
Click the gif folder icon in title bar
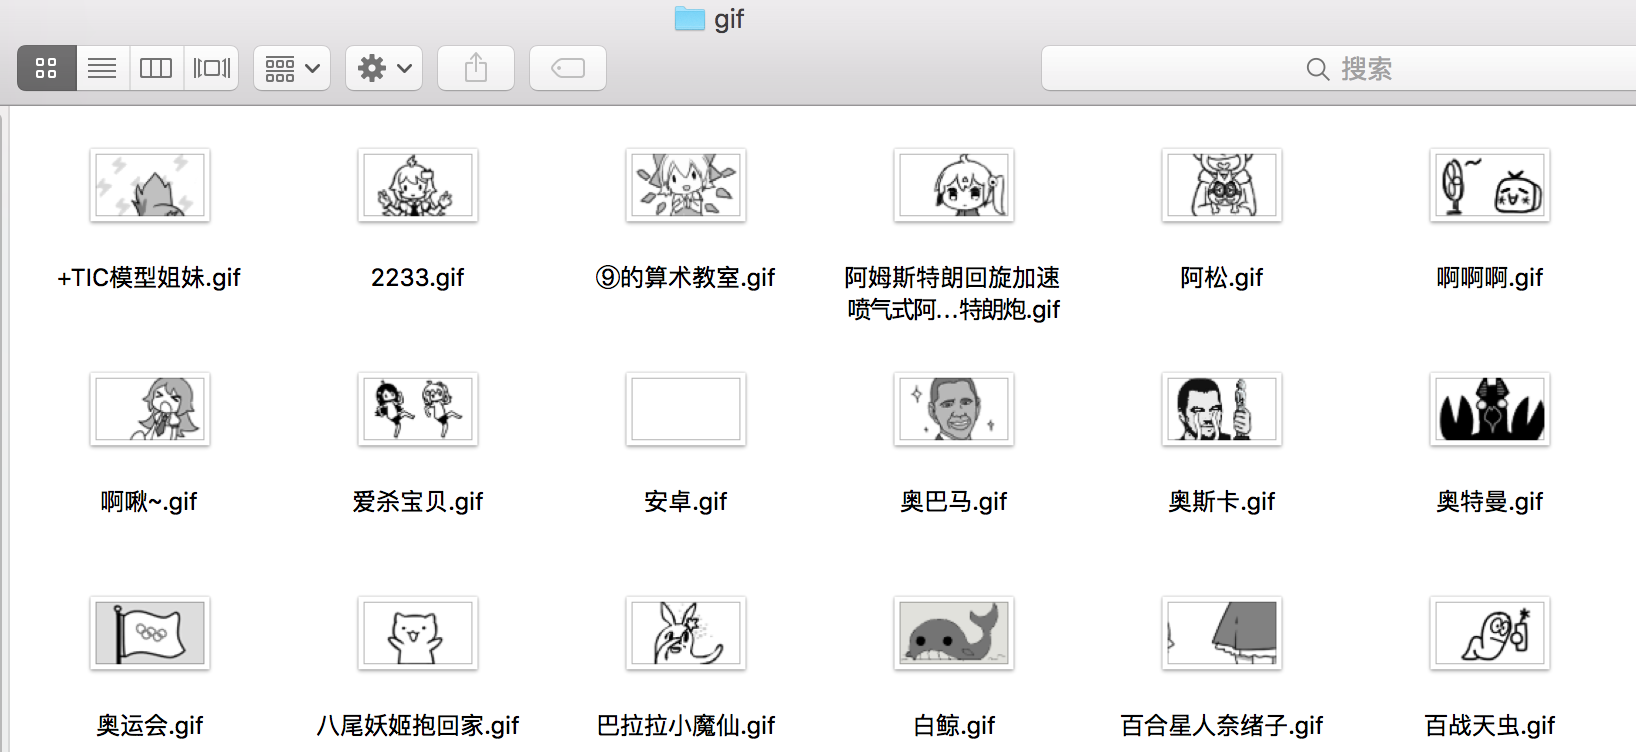690,18
